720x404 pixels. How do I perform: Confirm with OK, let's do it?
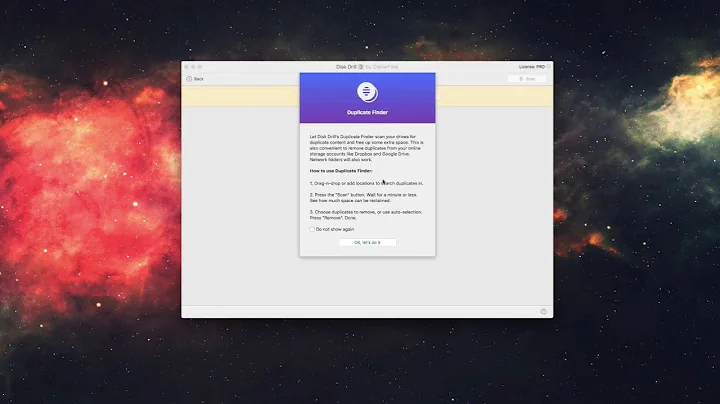(x=367, y=242)
